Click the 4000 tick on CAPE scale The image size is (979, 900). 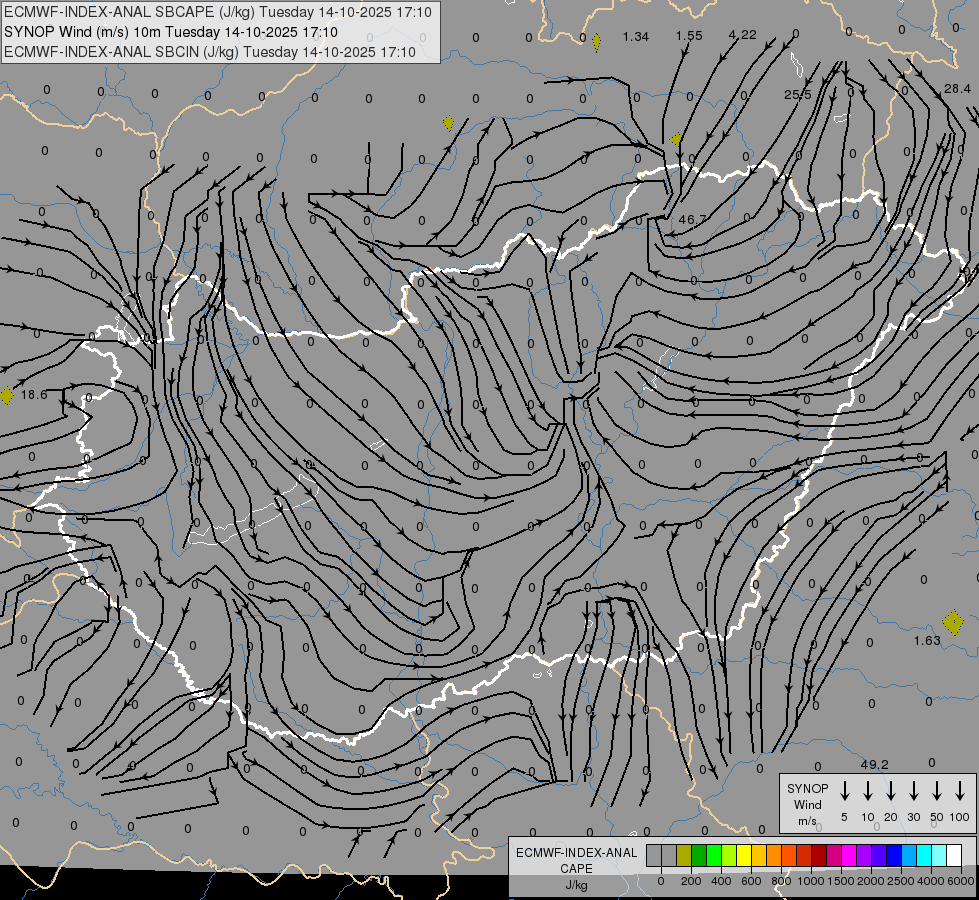click(x=931, y=881)
